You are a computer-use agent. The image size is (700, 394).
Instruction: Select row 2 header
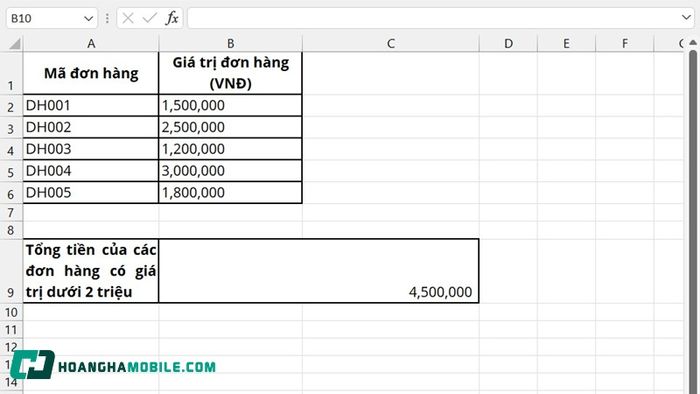(x=11, y=106)
